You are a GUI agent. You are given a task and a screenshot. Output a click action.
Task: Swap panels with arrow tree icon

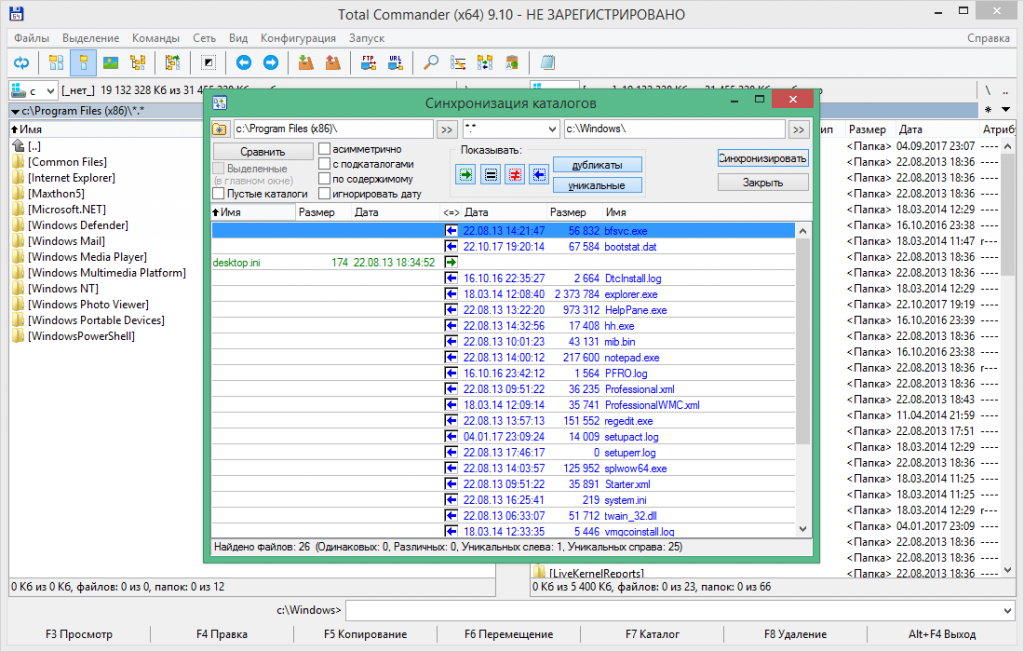click(x=172, y=63)
